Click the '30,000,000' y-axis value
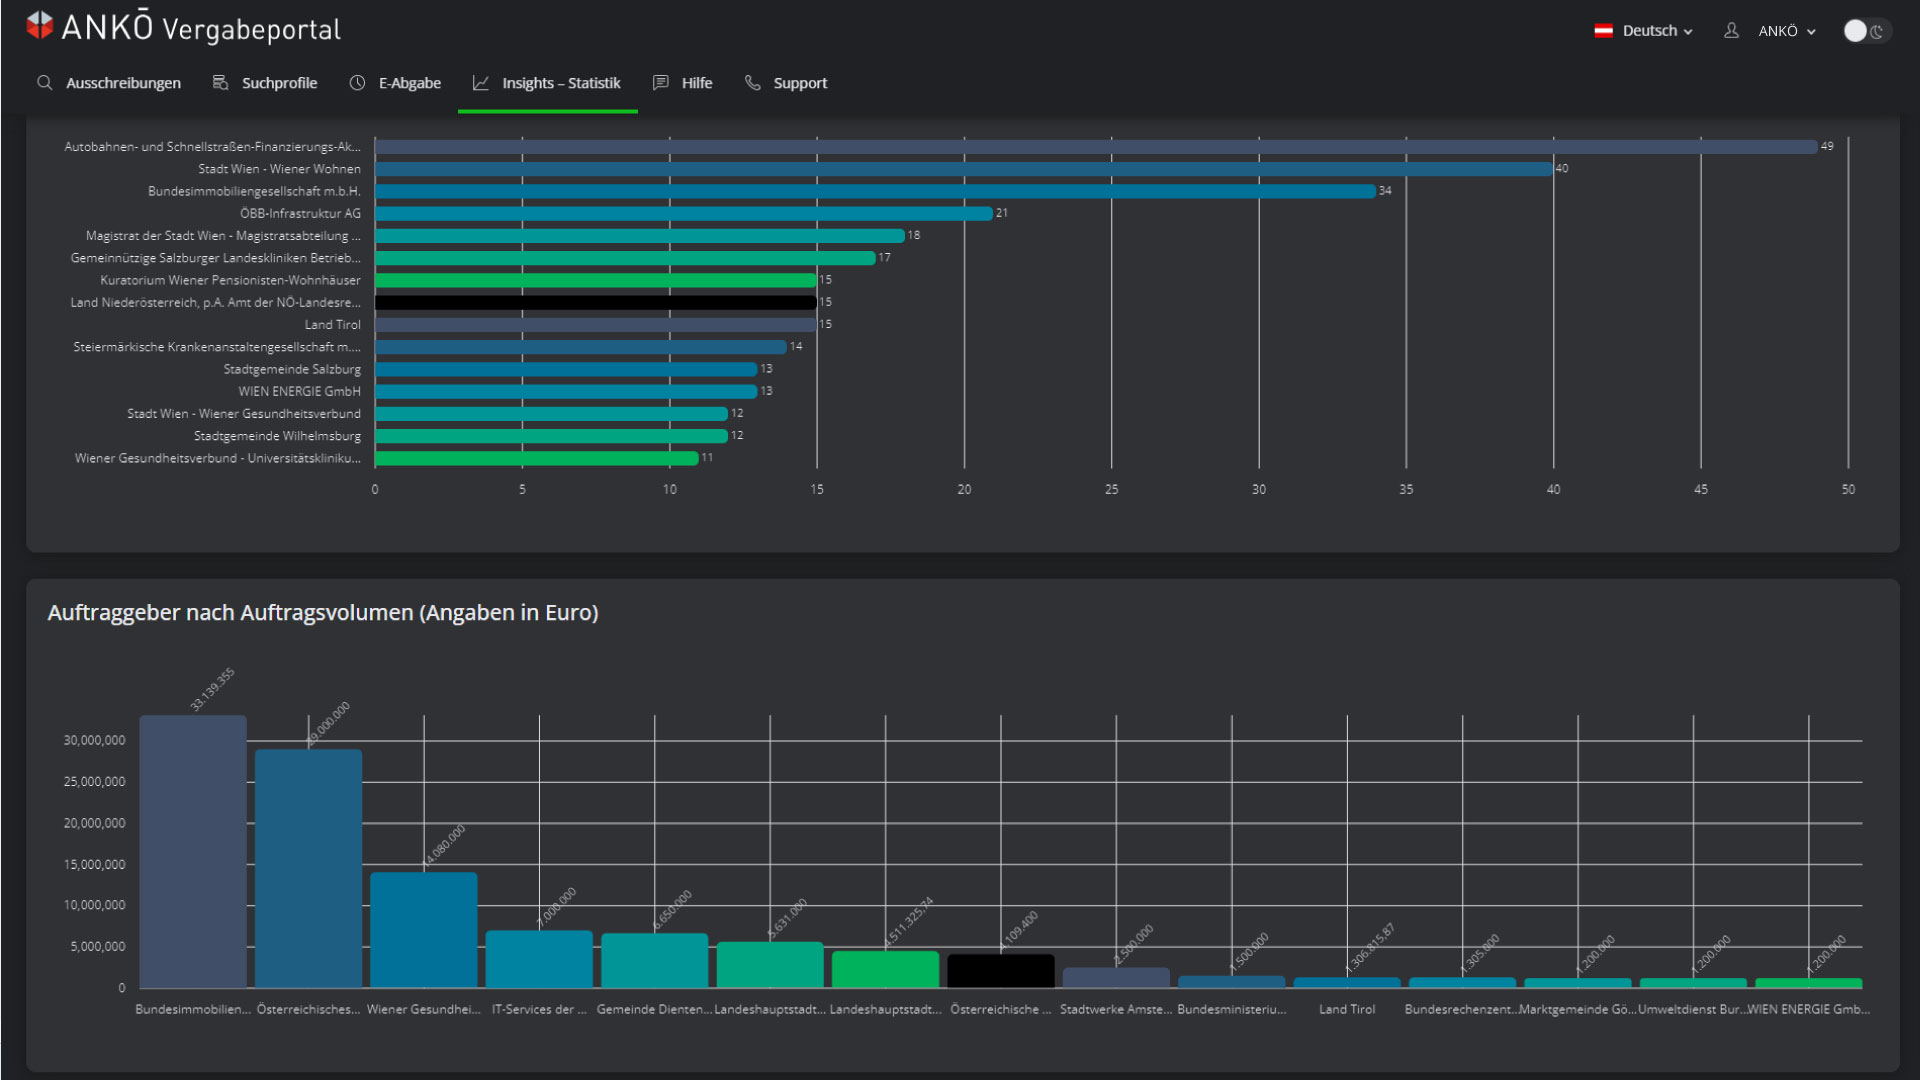The height and width of the screenshot is (1080, 1920). 94,741
